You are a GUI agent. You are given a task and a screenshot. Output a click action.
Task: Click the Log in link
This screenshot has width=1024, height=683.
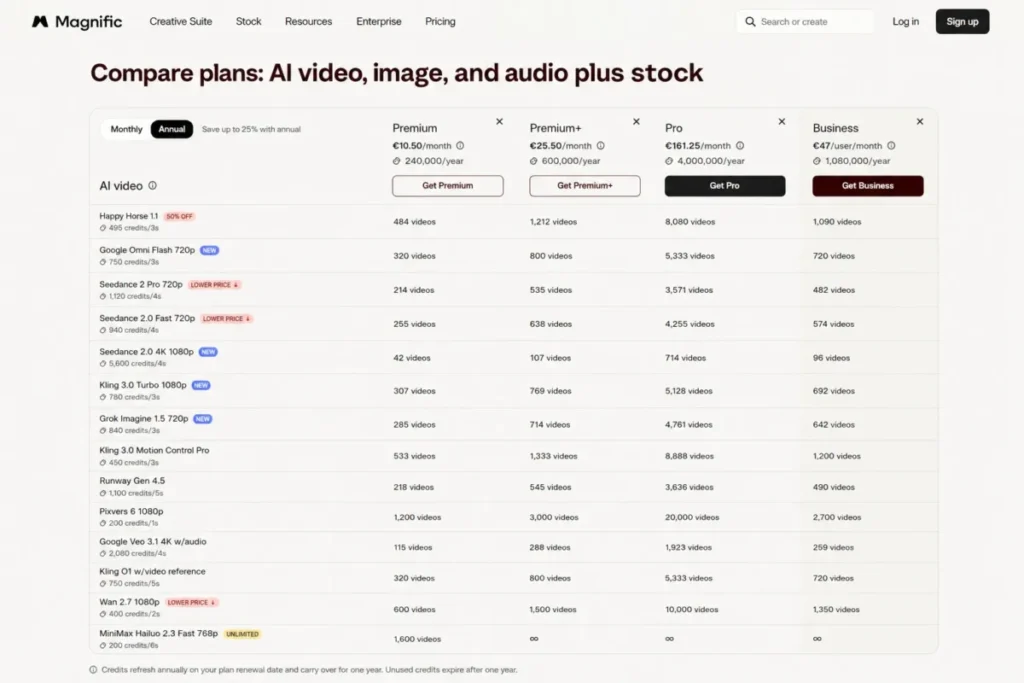coord(905,22)
